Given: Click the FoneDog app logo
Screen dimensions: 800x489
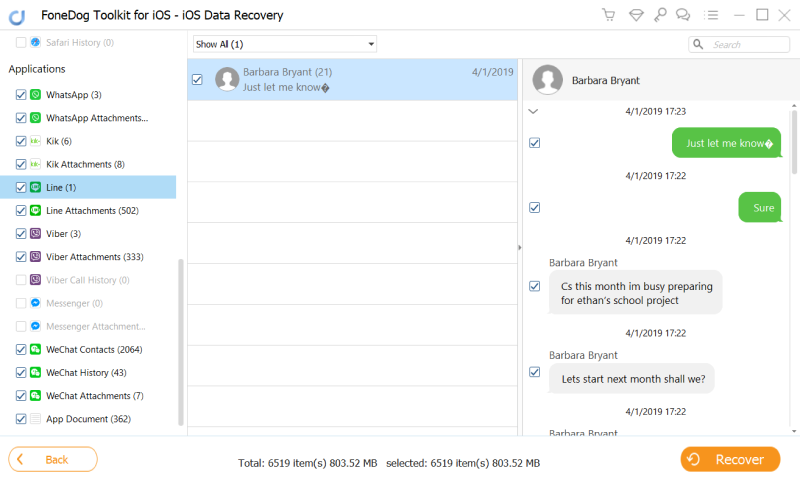Looking at the screenshot, I should (17, 17).
